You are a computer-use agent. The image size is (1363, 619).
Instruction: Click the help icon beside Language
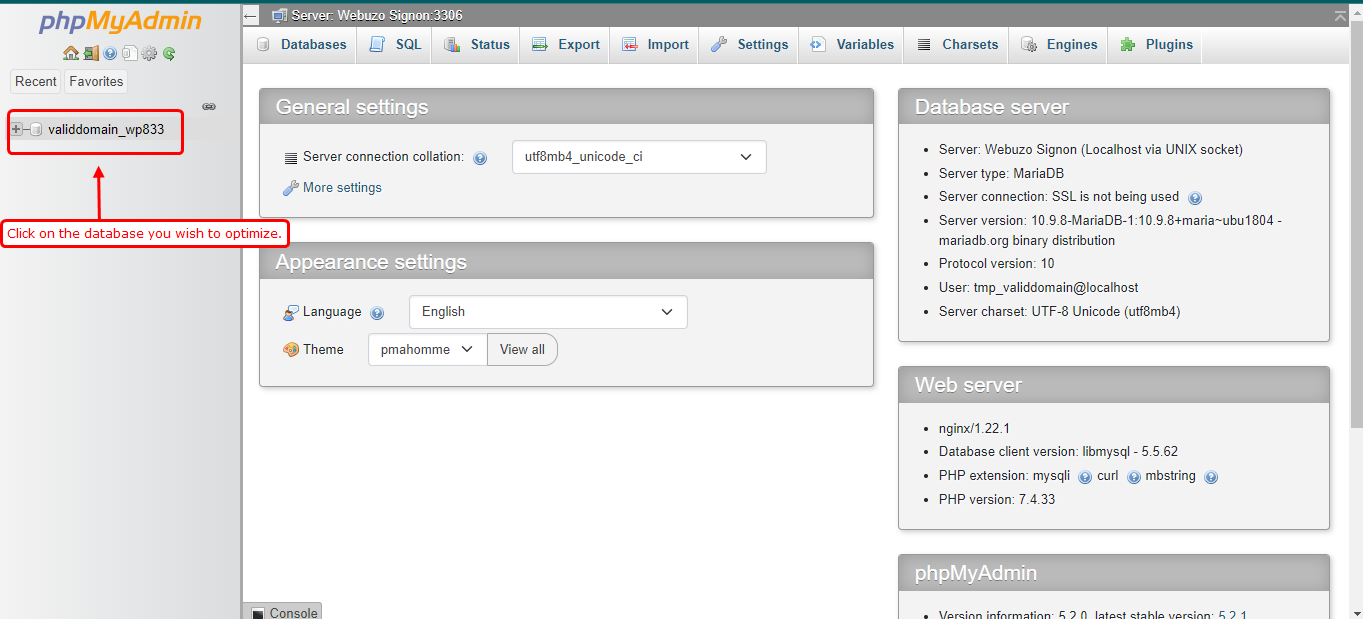(377, 313)
